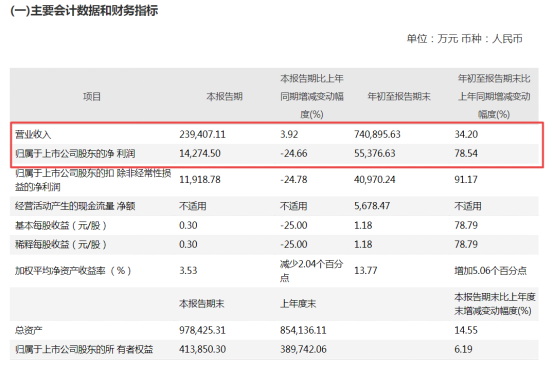Select the heading (一)主要会计数据和财务指标
553x368 pixels.
84,11
